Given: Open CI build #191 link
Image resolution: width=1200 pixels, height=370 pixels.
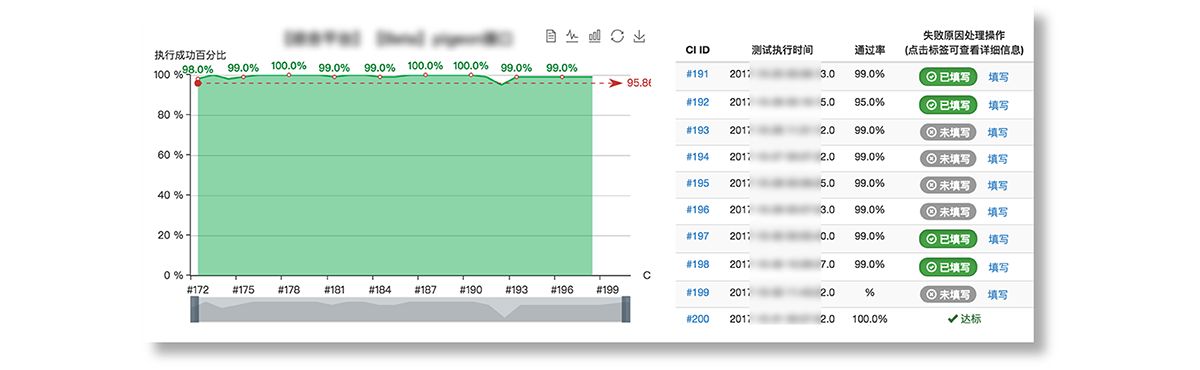Looking at the screenshot, I should pyautogui.click(x=697, y=74).
